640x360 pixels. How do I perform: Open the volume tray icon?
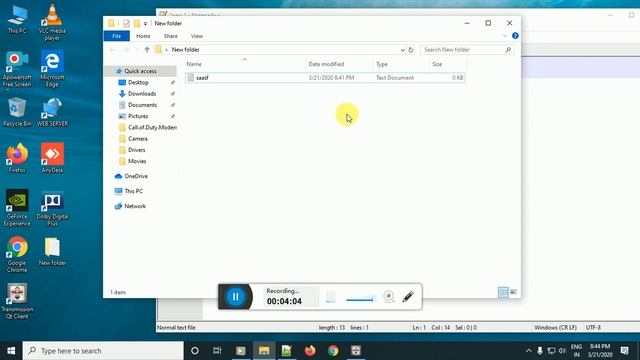(562, 351)
